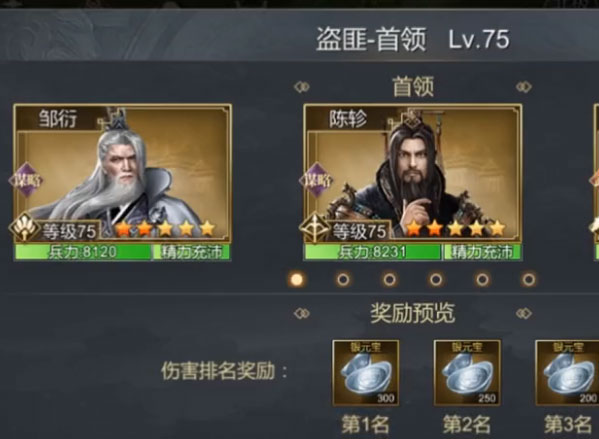Open general 邹衍 hero card

point(122,182)
